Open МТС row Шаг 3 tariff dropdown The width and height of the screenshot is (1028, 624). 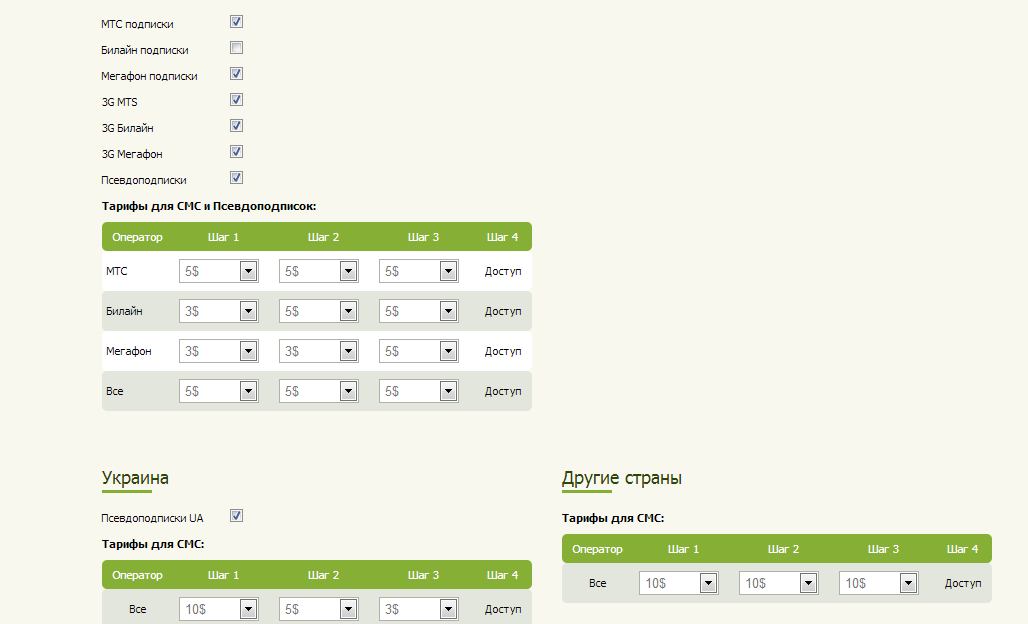[419, 271]
